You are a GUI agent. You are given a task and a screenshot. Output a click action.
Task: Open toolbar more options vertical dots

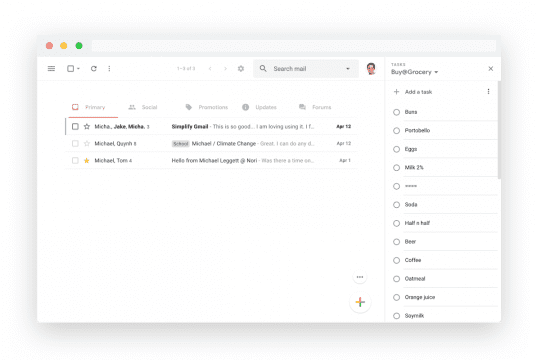(x=109, y=69)
